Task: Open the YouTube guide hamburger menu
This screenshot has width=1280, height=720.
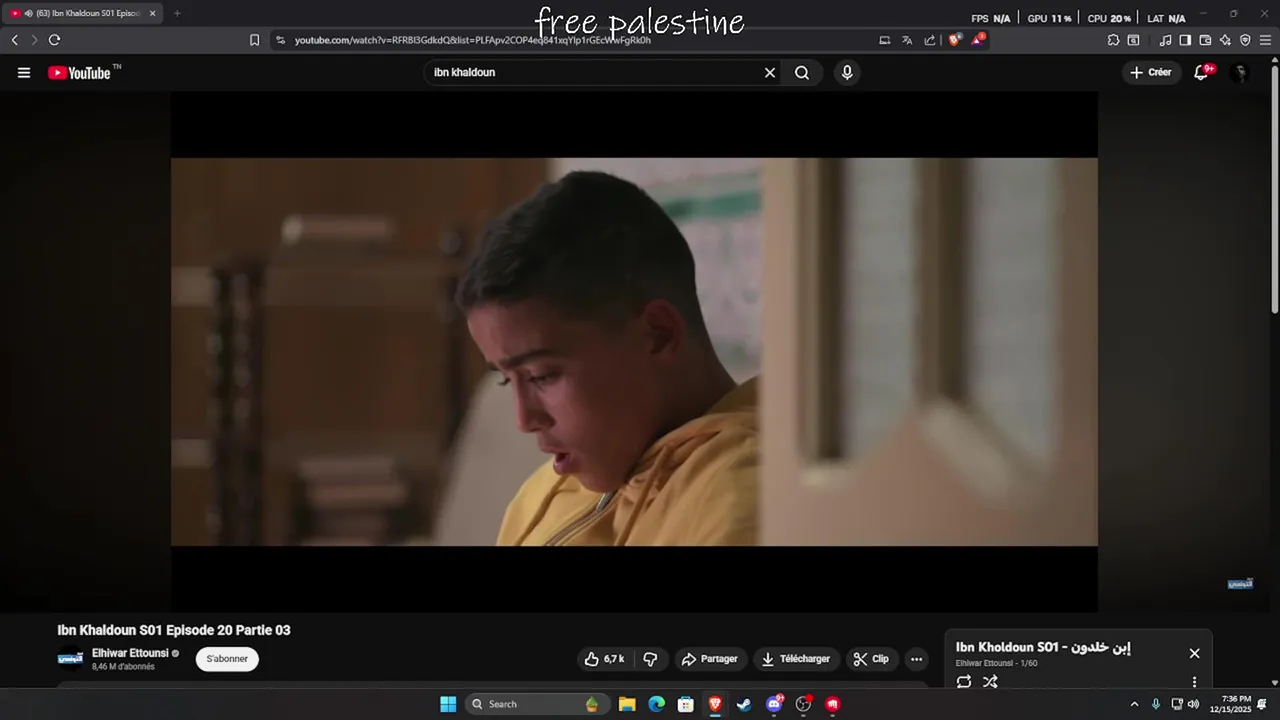Action: (24, 72)
